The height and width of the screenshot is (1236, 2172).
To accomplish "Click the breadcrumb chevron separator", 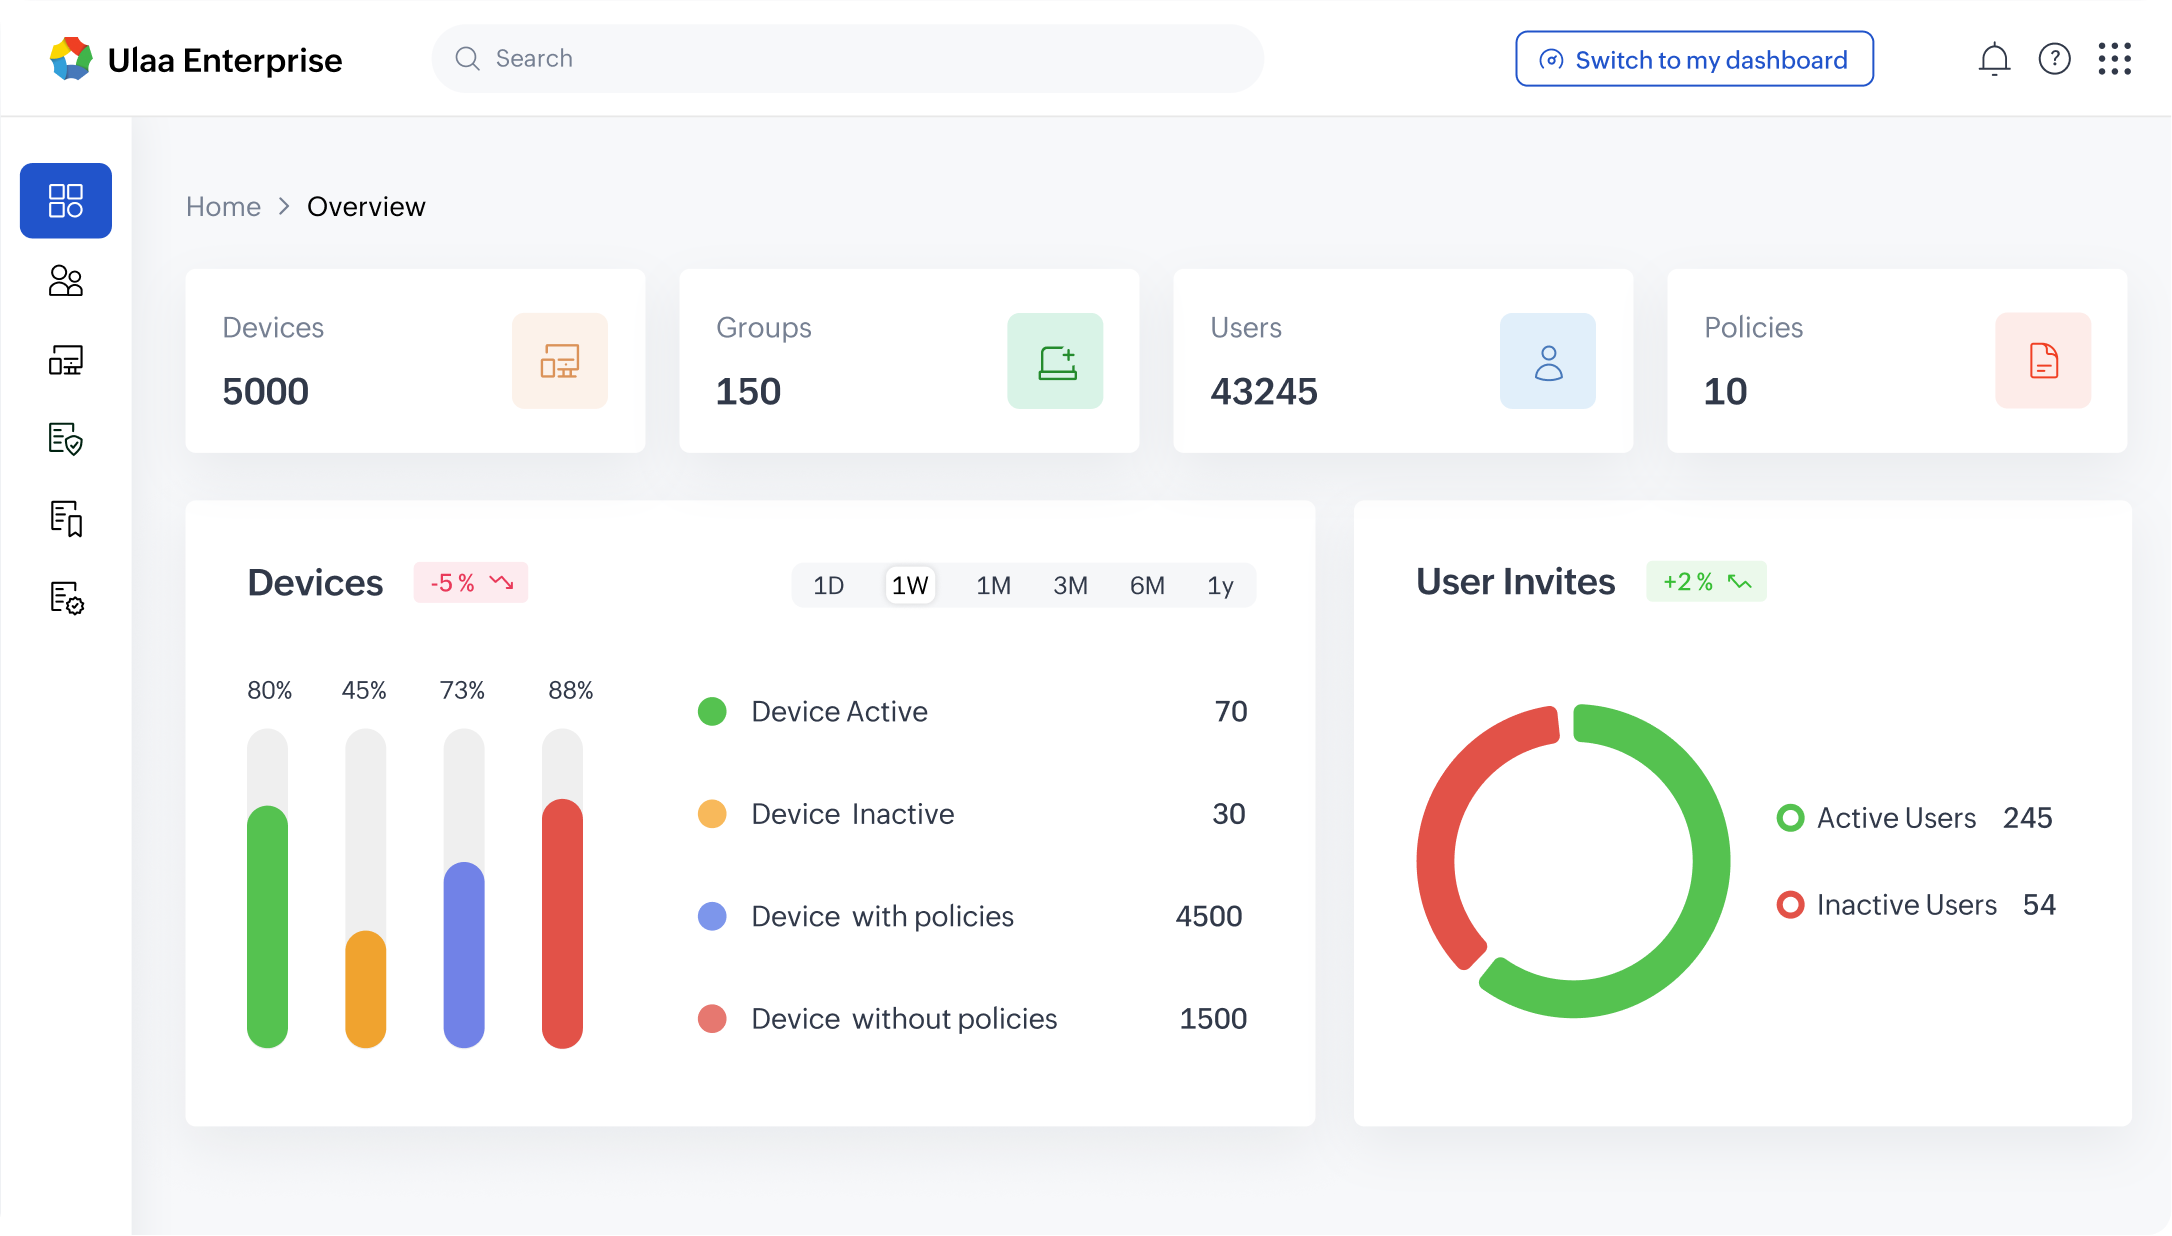I will pyautogui.click(x=284, y=206).
